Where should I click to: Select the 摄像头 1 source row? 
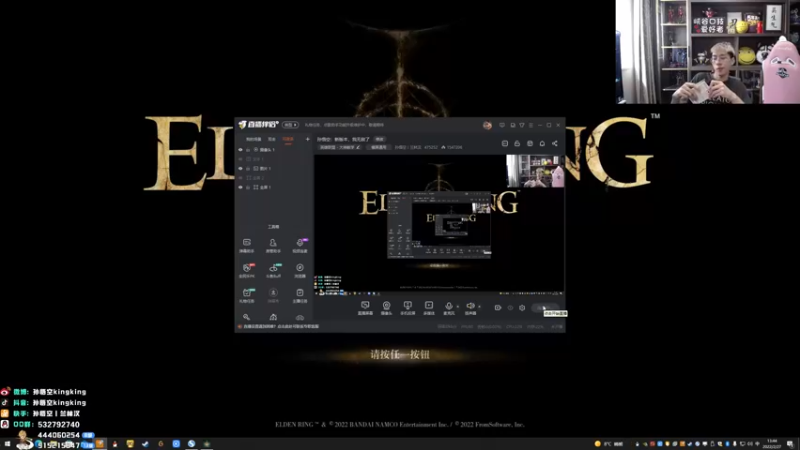click(274, 150)
